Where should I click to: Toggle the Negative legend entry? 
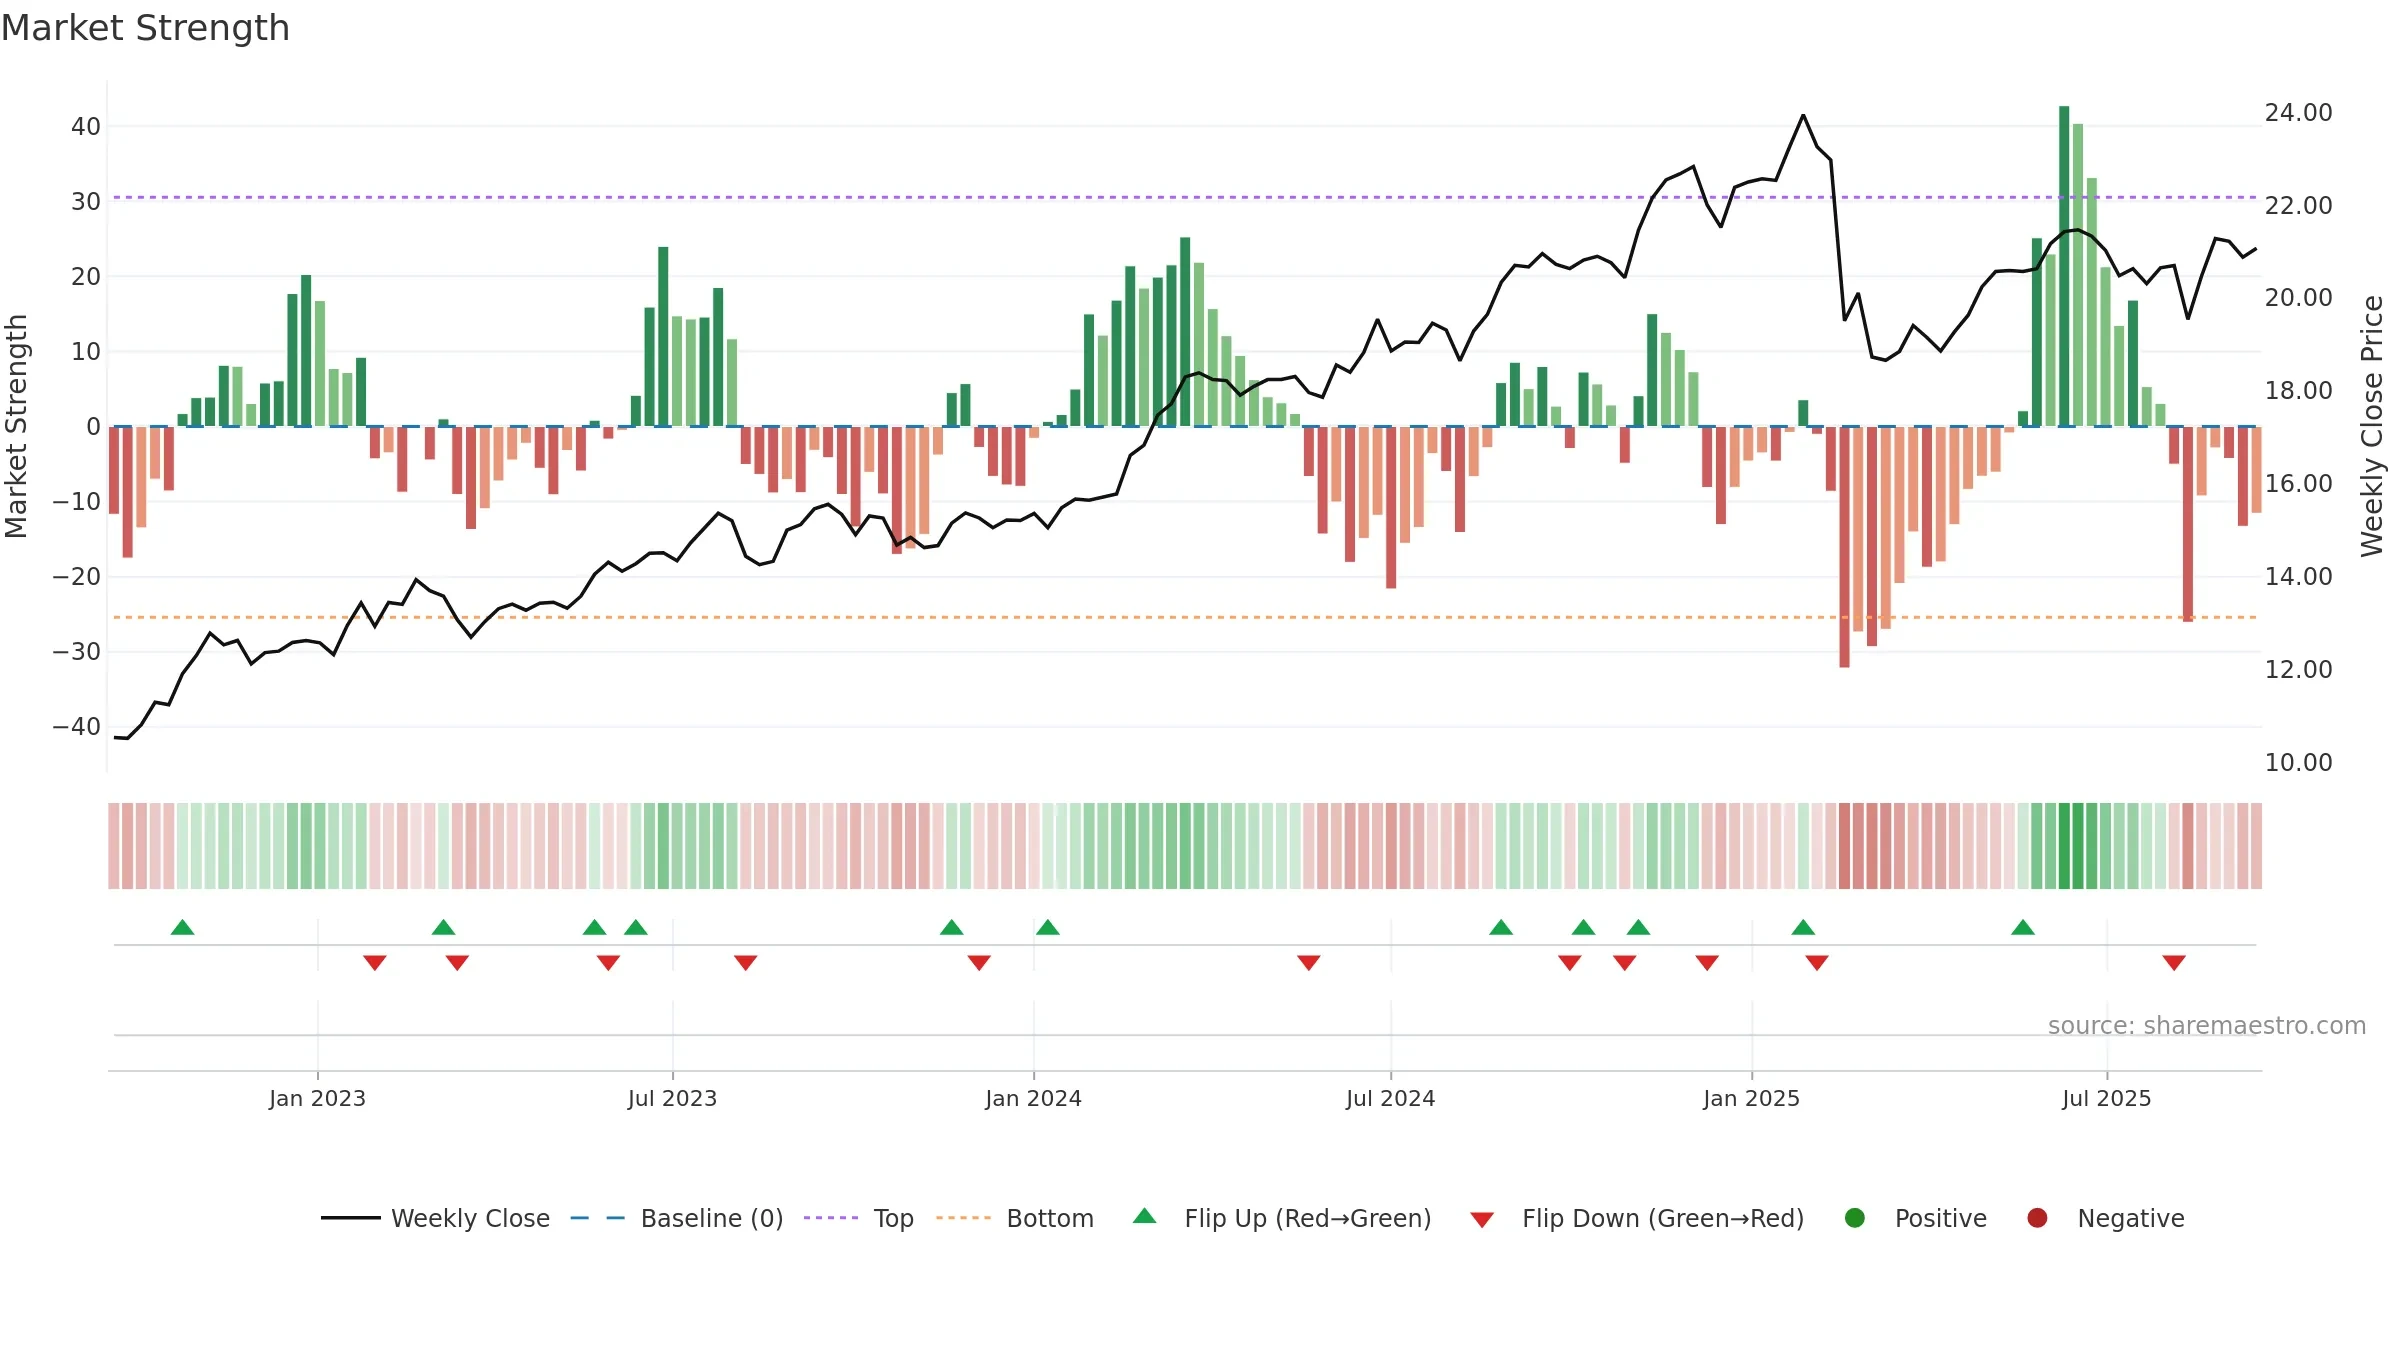(x=2105, y=1218)
